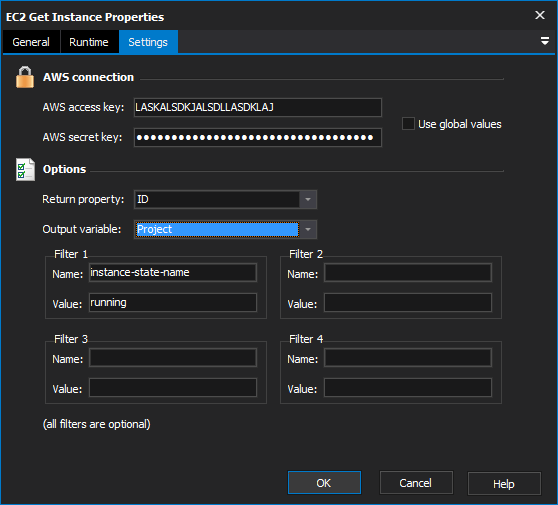
Task: Click the Filter 4 Value field
Action: tap(408, 388)
